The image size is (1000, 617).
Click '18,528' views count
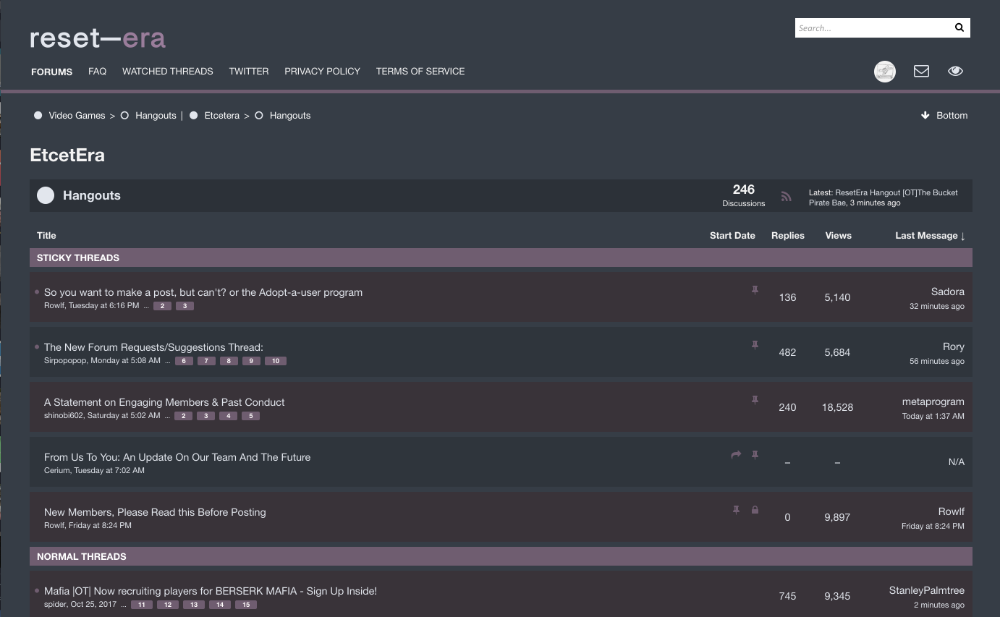click(x=837, y=407)
